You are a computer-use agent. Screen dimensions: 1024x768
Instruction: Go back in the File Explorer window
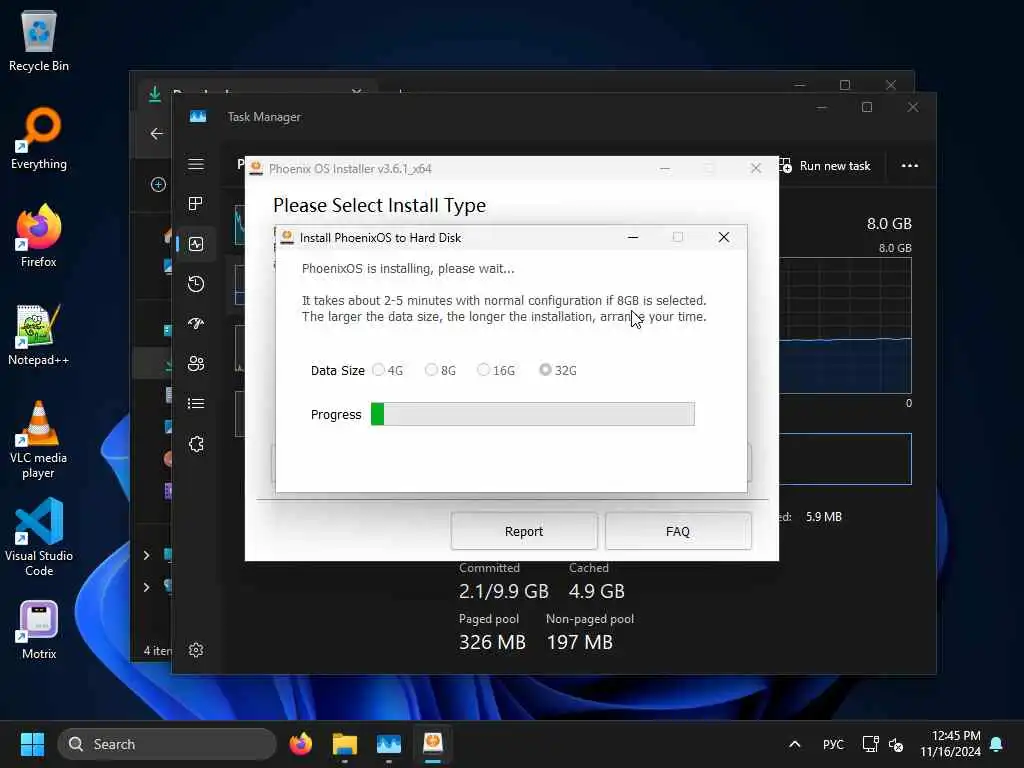[x=157, y=134]
